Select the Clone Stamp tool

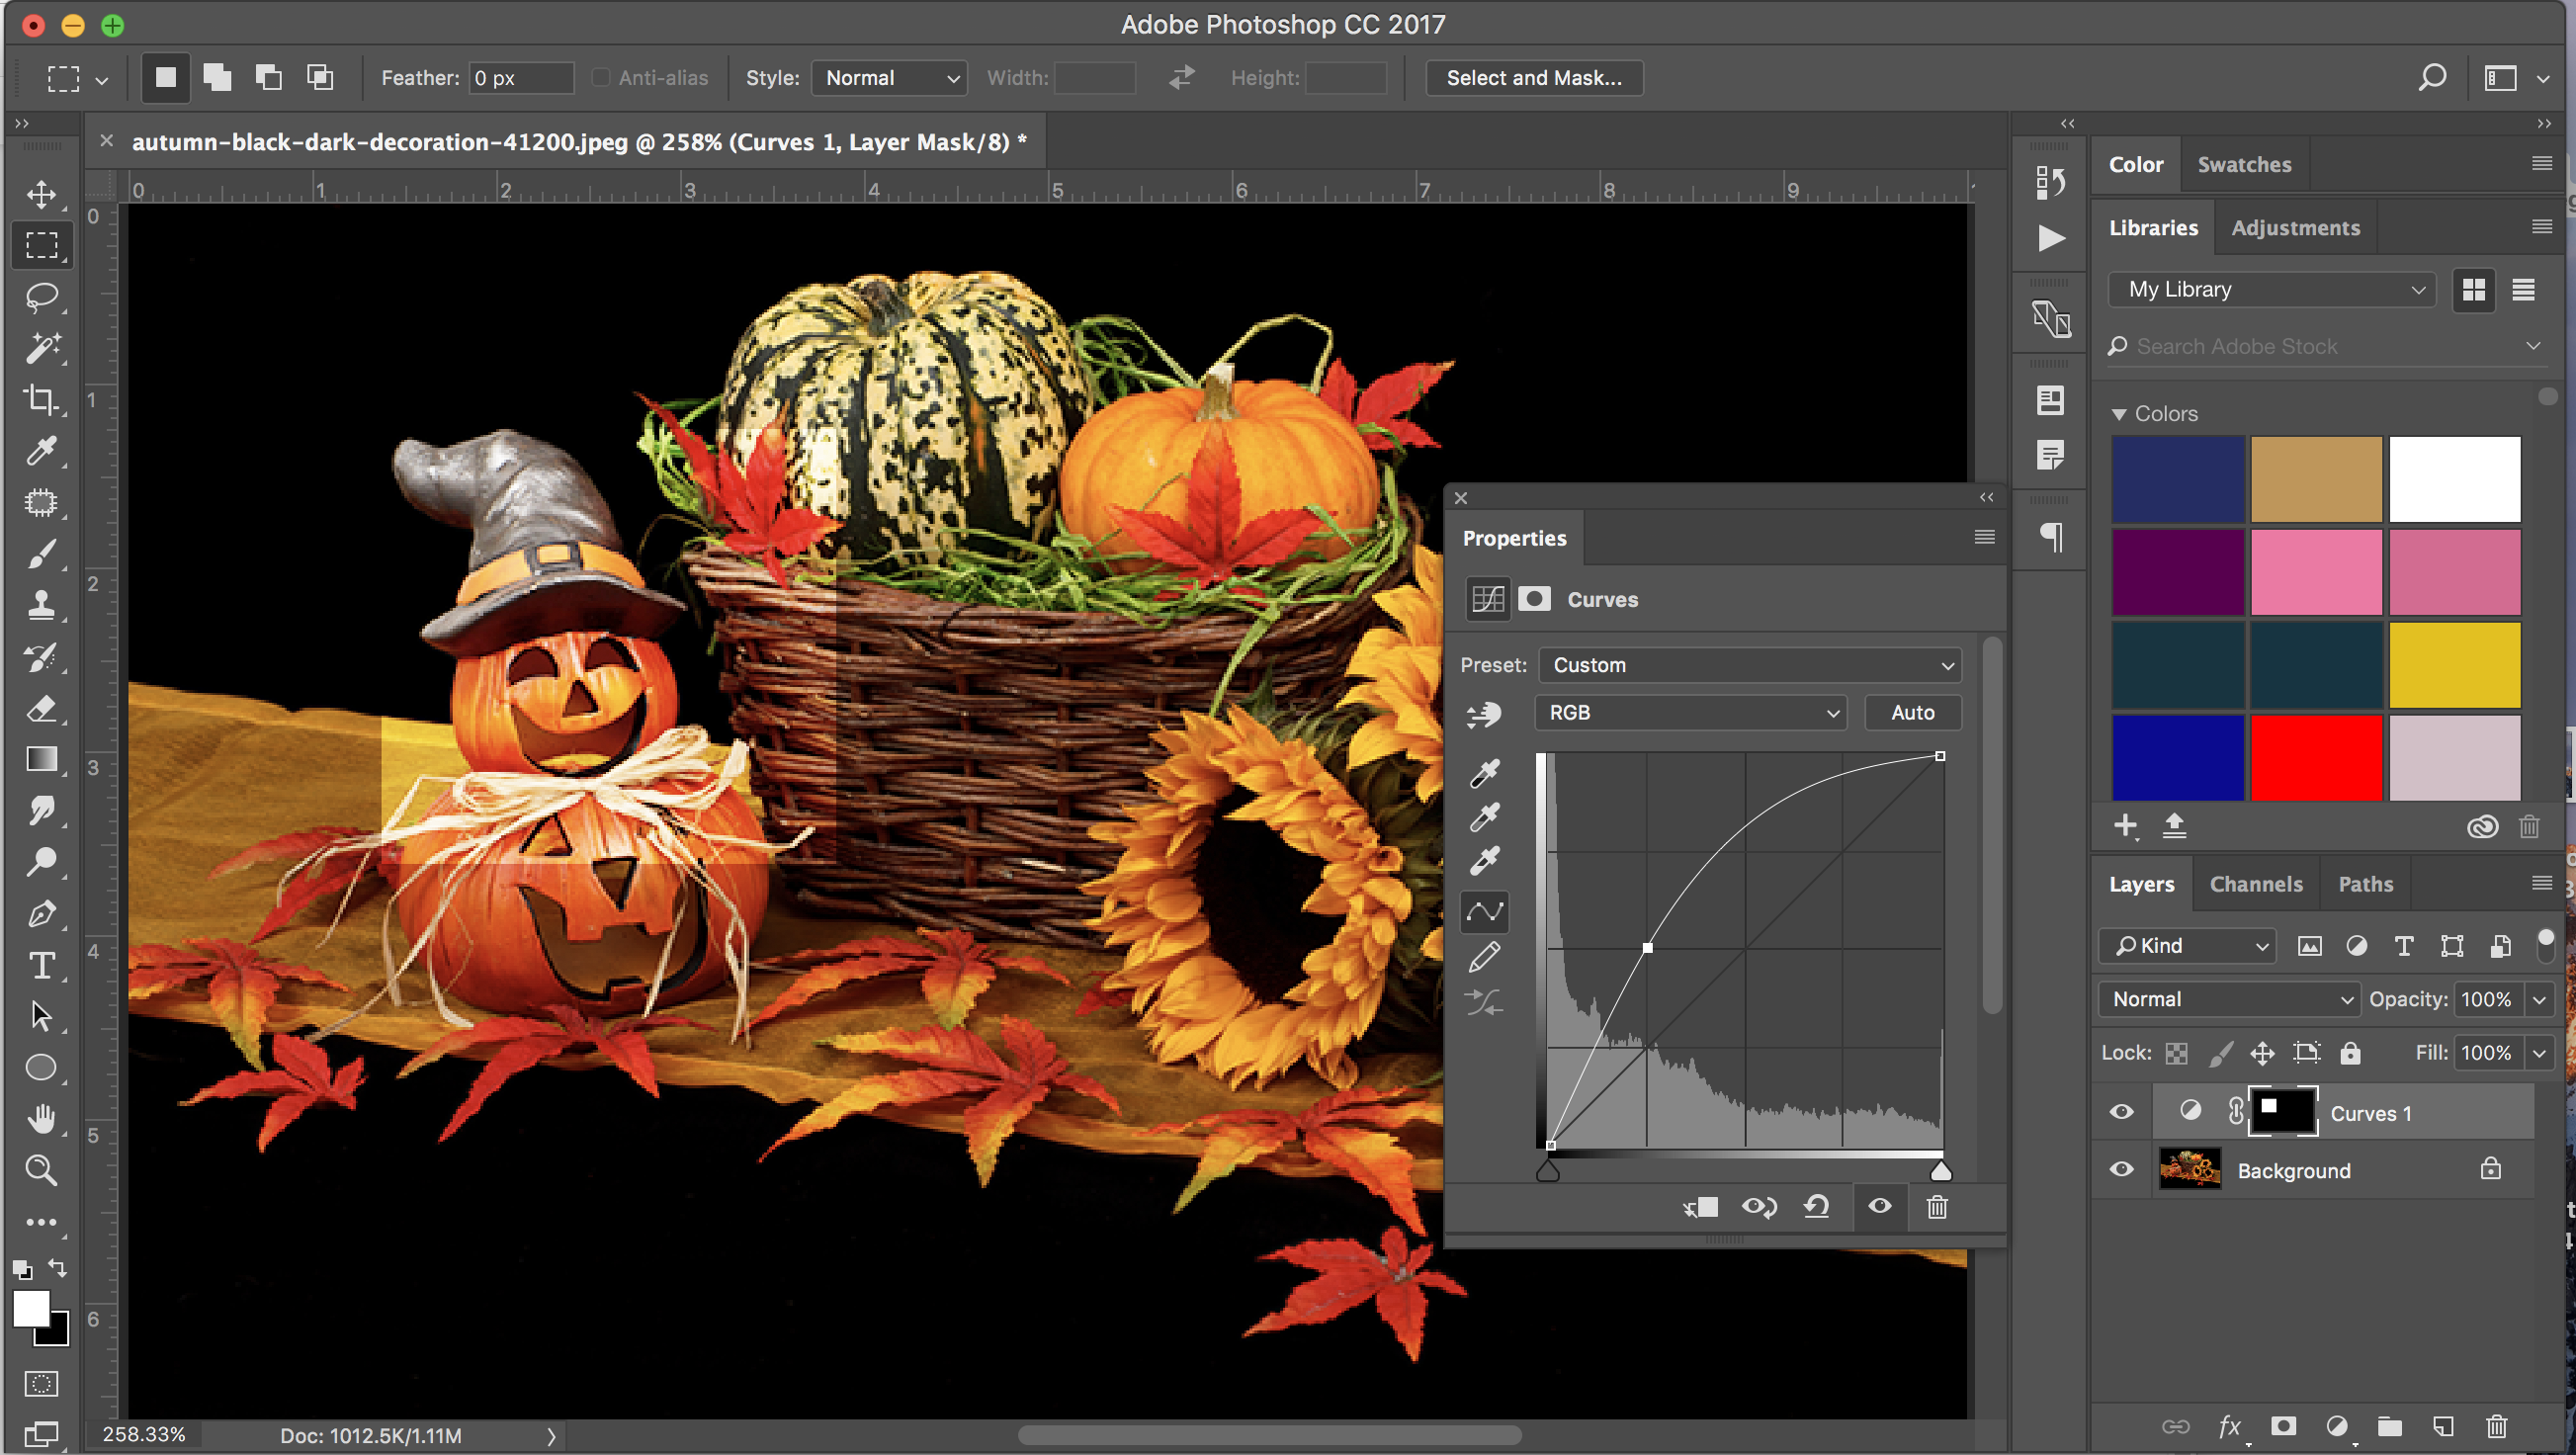pyautogui.click(x=41, y=605)
